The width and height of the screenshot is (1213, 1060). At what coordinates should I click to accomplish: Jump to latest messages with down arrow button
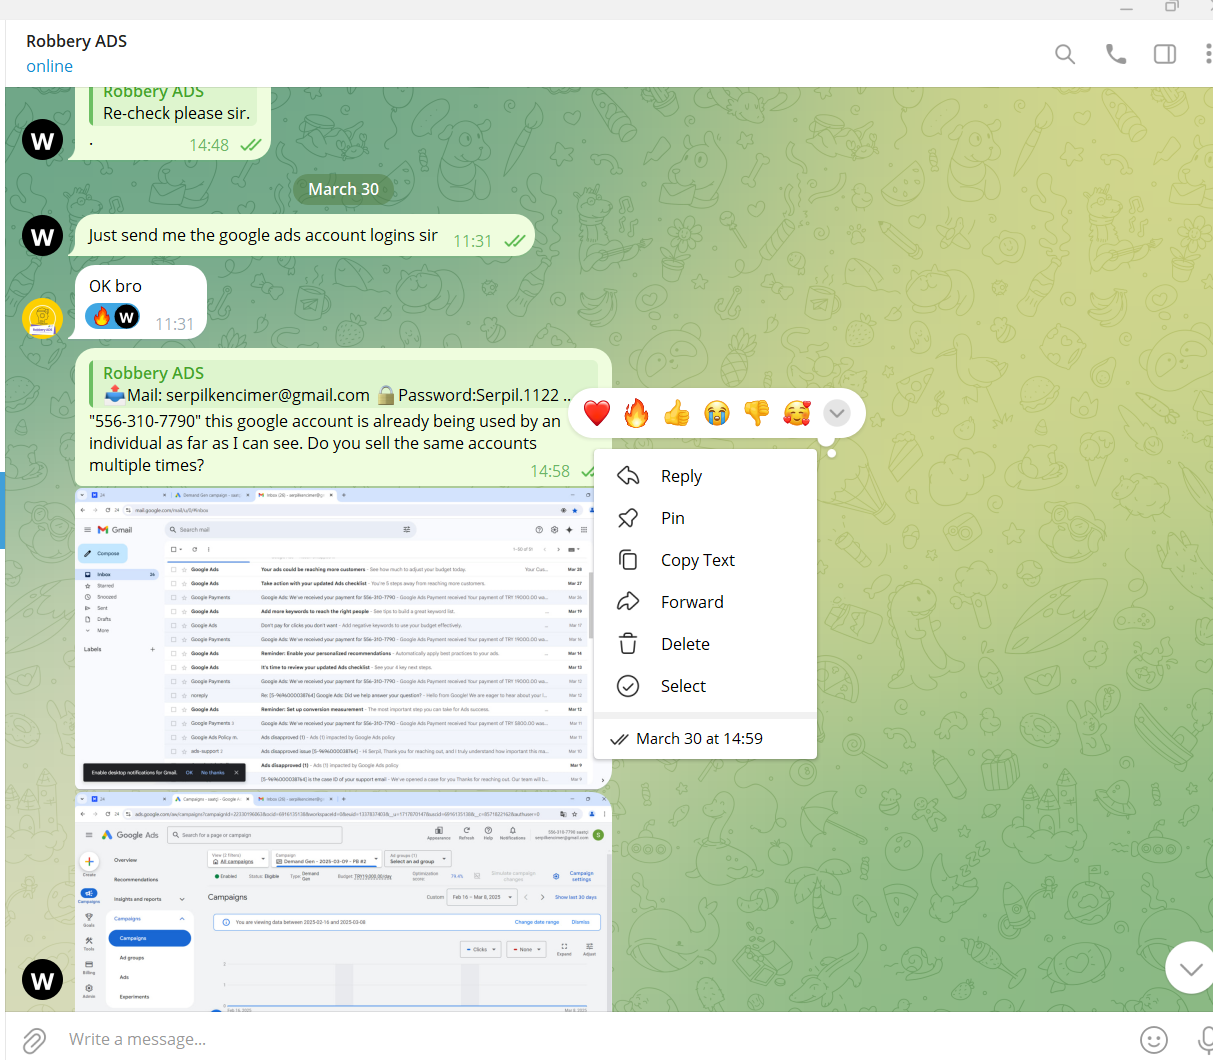(1190, 968)
